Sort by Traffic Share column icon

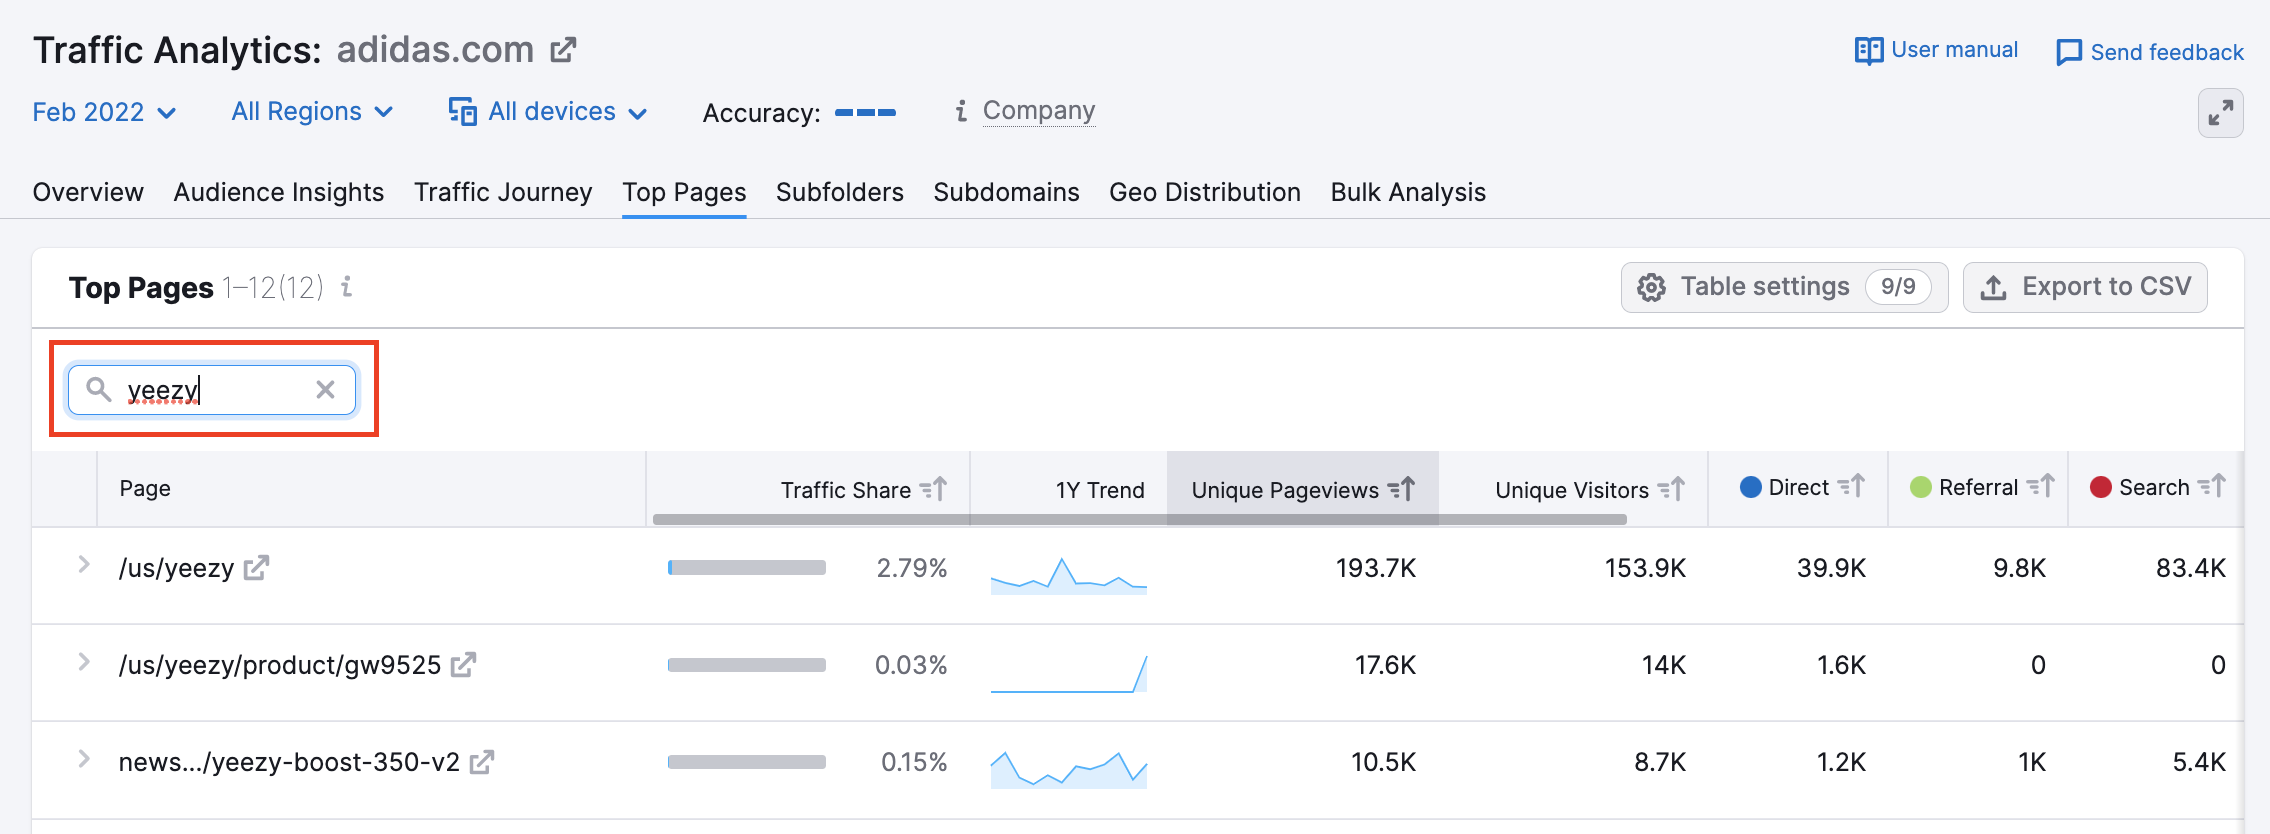coord(933,489)
